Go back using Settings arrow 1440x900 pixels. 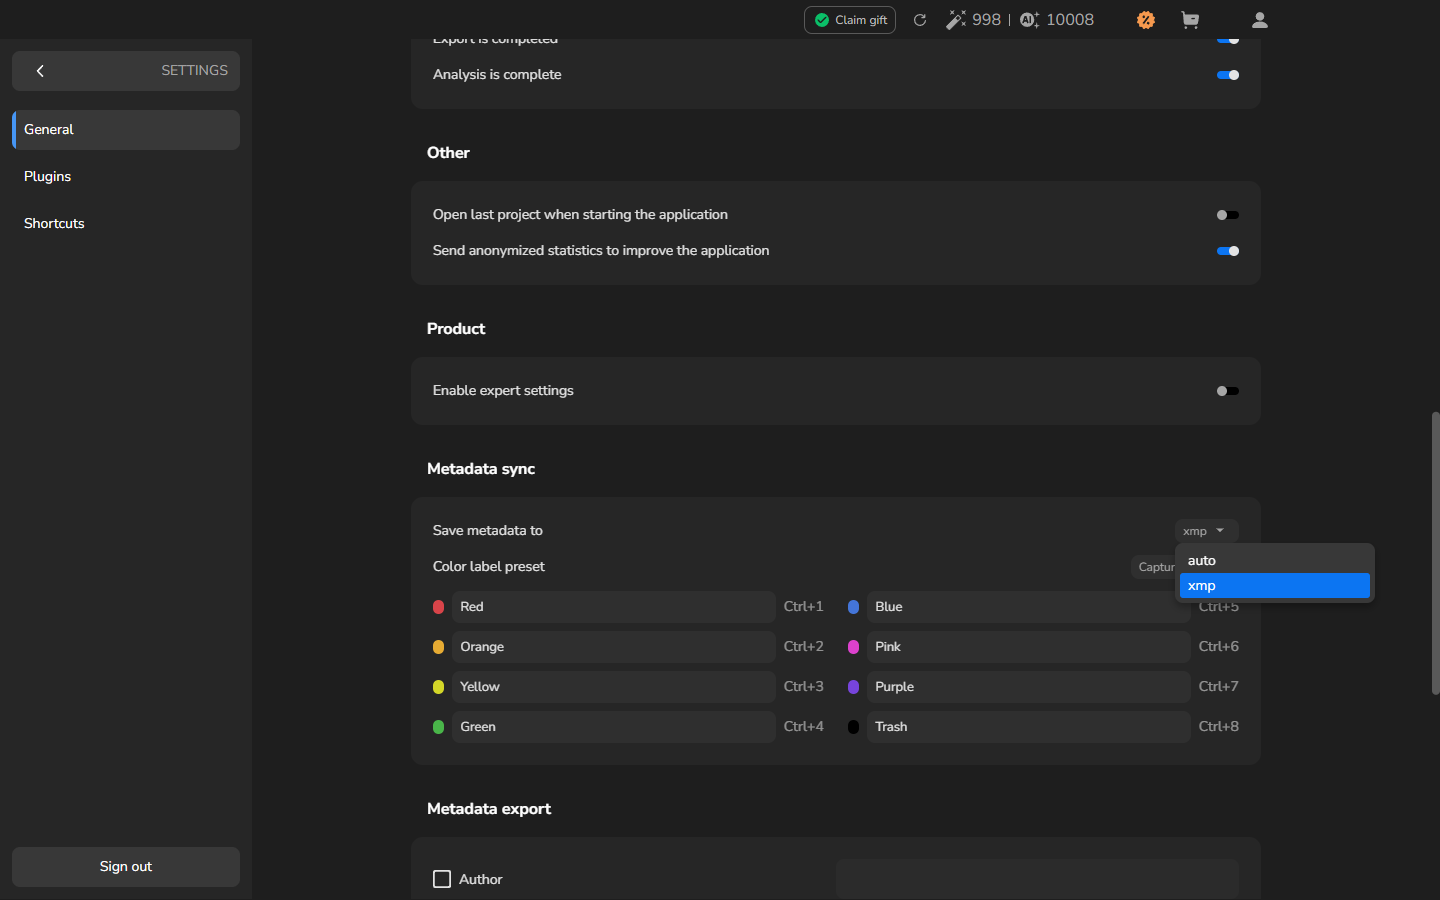(40, 71)
